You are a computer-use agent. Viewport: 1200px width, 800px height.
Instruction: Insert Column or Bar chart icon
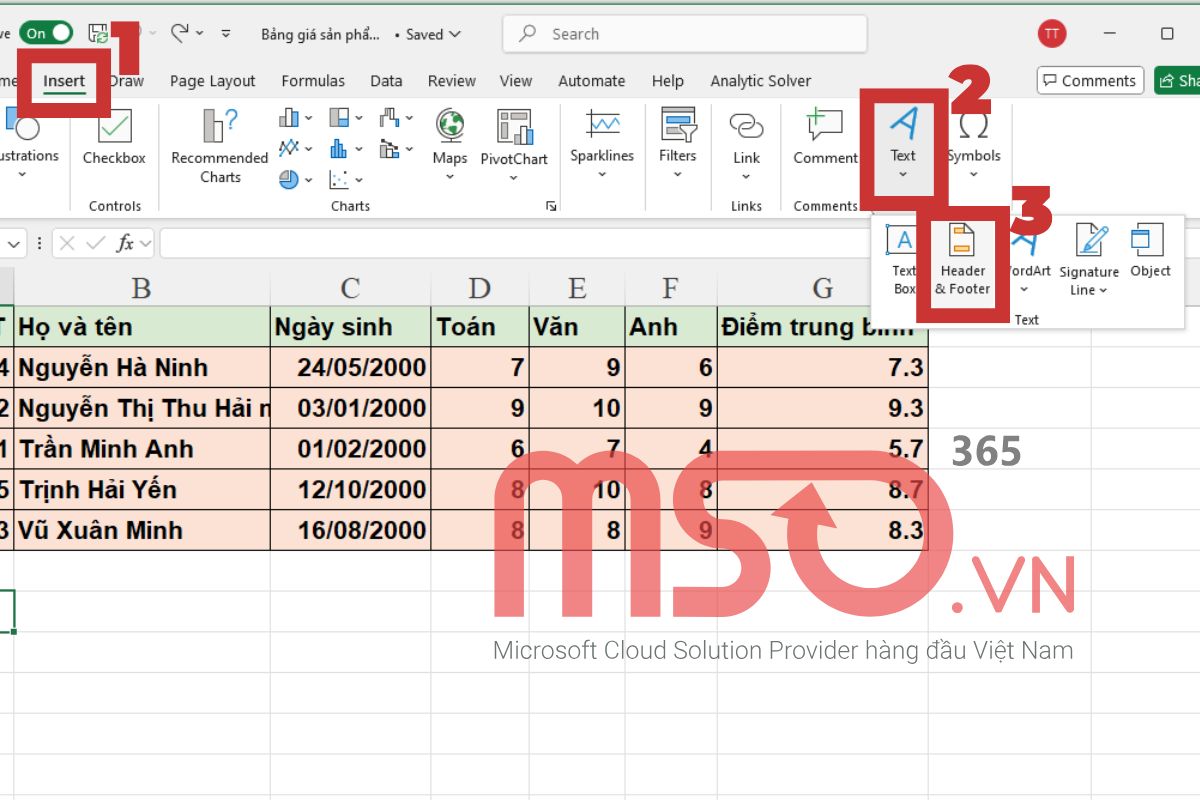pos(295,118)
